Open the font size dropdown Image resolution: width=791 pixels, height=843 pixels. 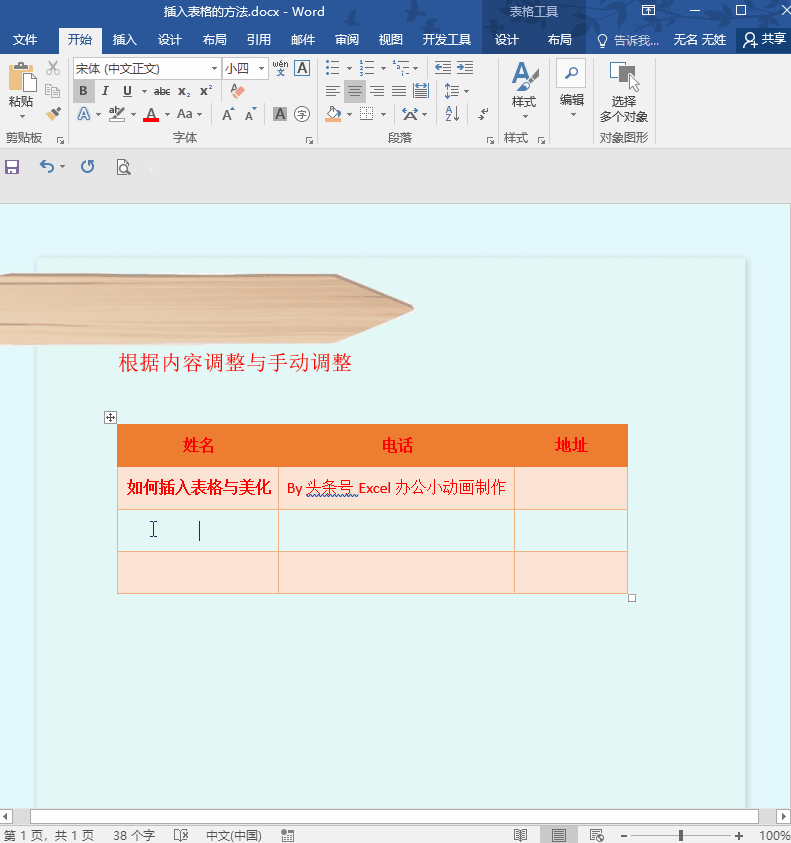coord(261,68)
